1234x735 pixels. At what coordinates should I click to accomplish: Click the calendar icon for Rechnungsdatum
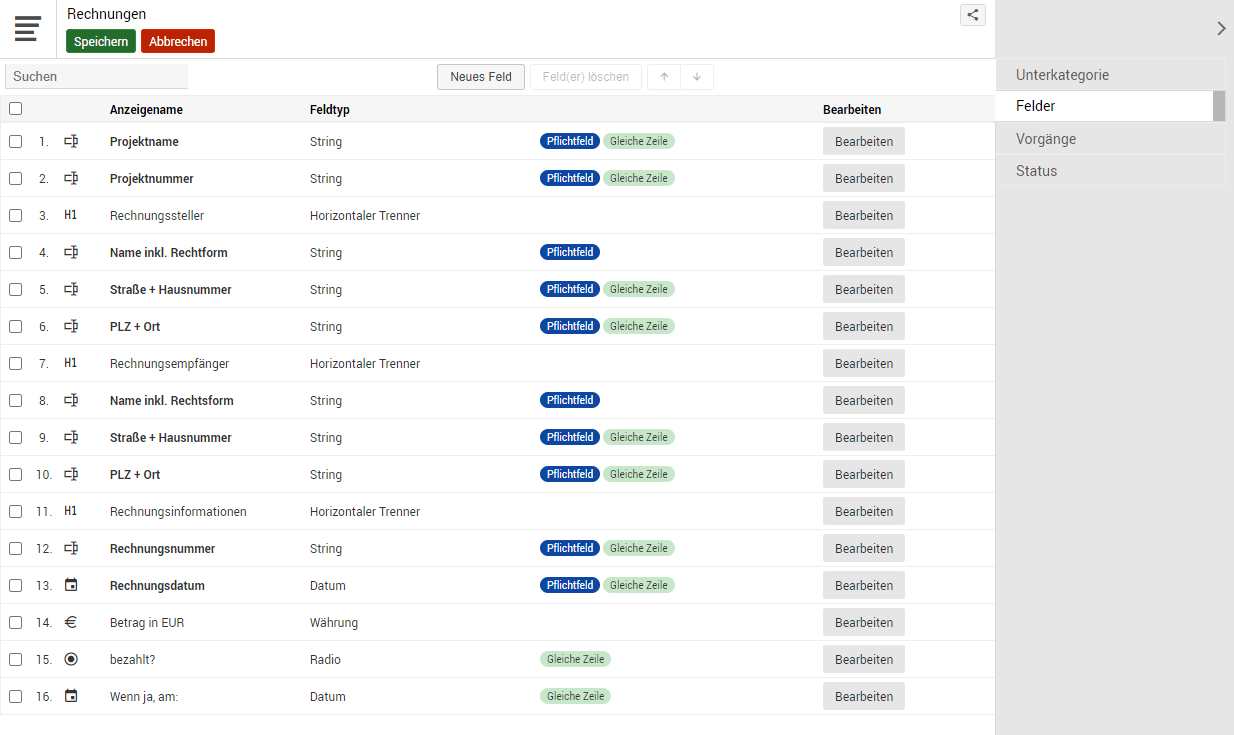pos(71,585)
